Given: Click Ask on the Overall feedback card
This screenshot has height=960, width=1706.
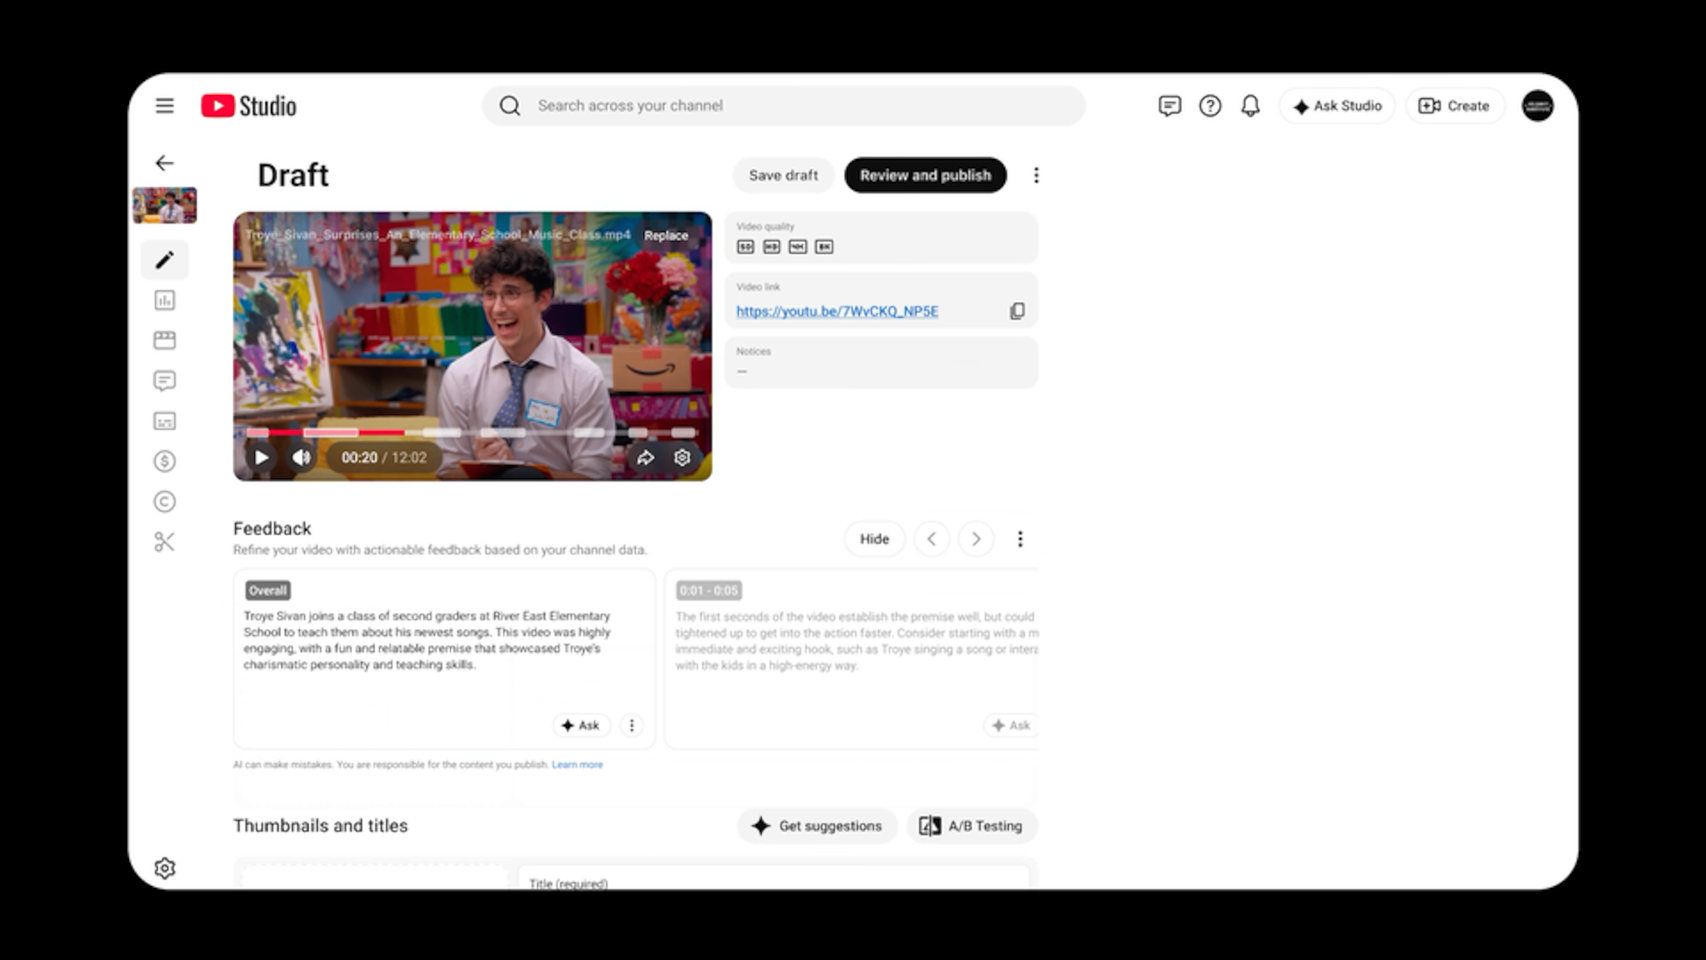Looking at the screenshot, I should [581, 725].
